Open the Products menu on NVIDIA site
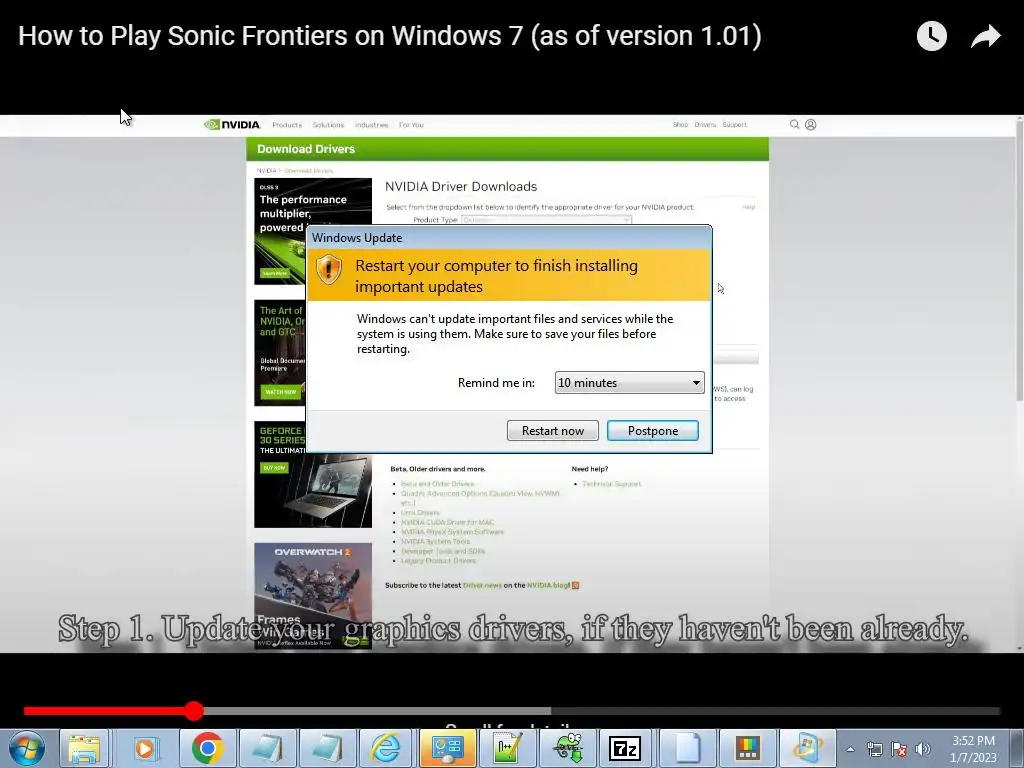This screenshot has height=768, width=1024. (x=287, y=125)
